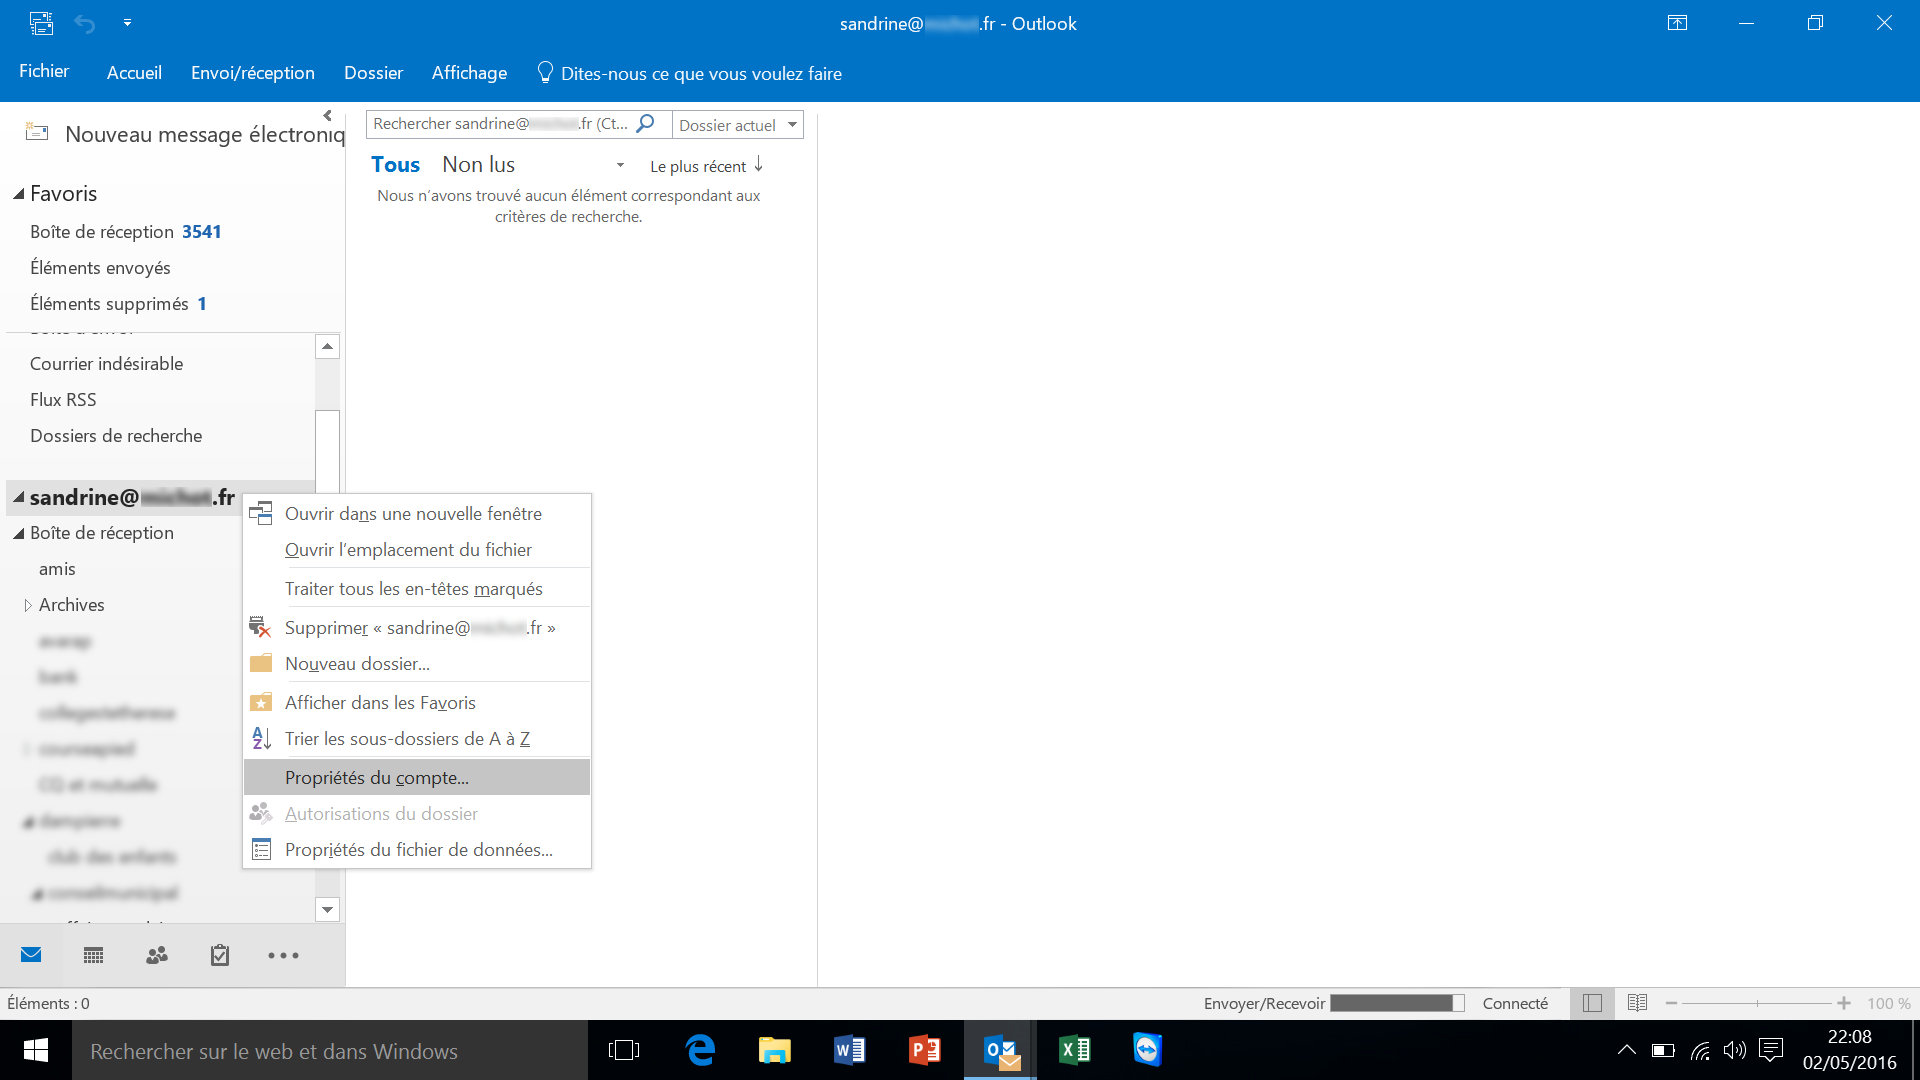Open Courrier indésirable folder
This screenshot has height=1080, width=1920.
point(106,364)
